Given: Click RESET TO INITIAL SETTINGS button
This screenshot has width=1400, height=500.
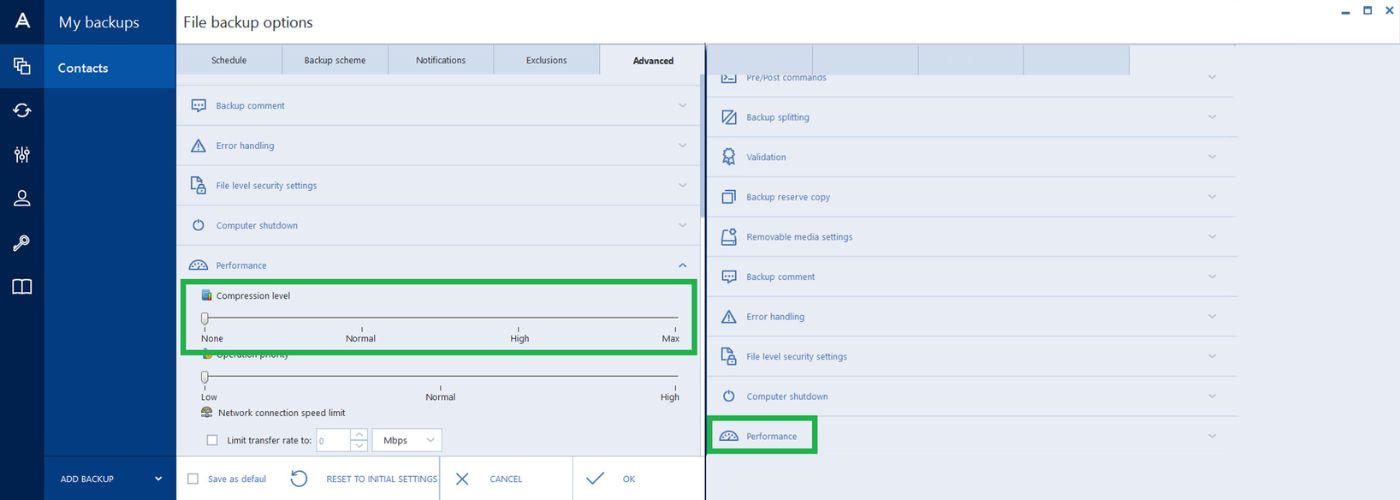Looking at the screenshot, I should pyautogui.click(x=382, y=479).
